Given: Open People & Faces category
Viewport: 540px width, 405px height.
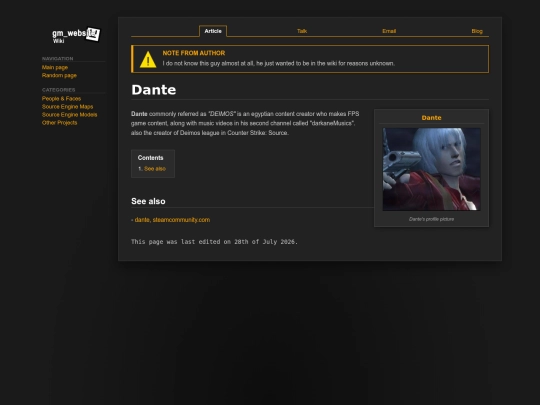Looking at the screenshot, I should [x=61, y=98].
